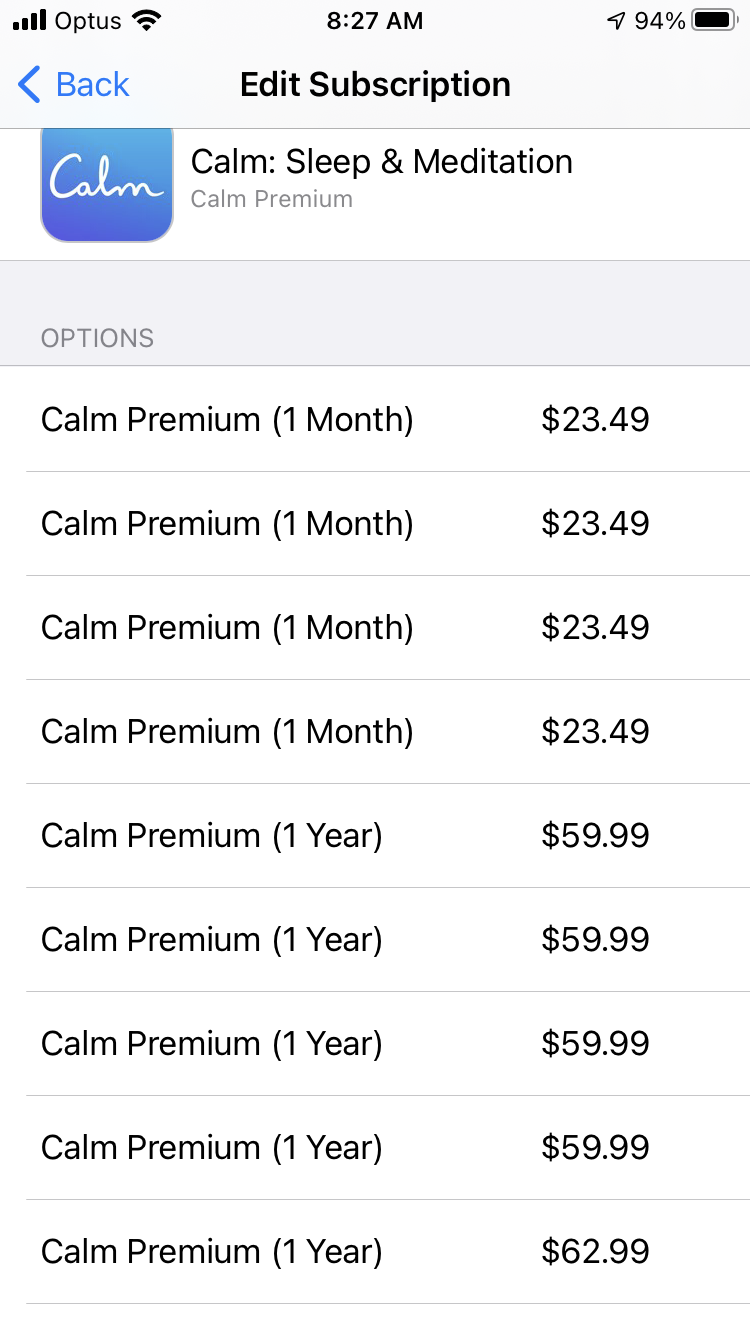Tap the location services arrow icon

(x=616, y=21)
